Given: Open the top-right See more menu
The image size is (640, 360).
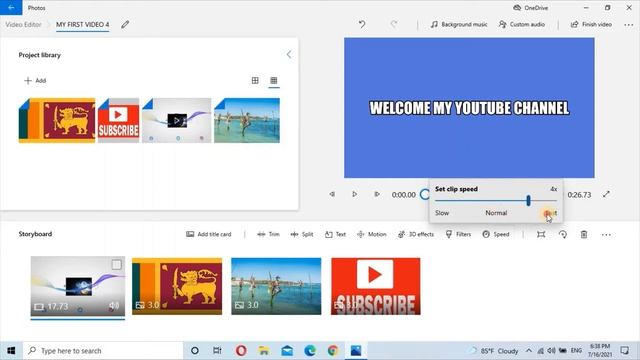Looking at the screenshot, I should (x=628, y=24).
